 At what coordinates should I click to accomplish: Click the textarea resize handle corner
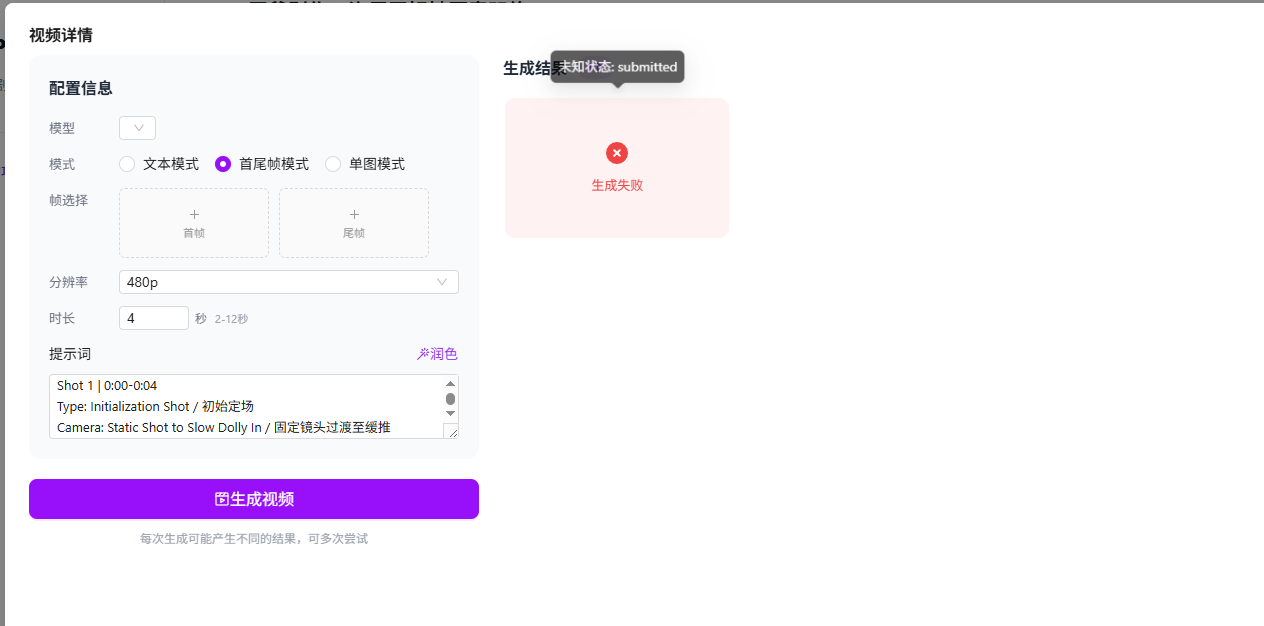tap(451, 431)
